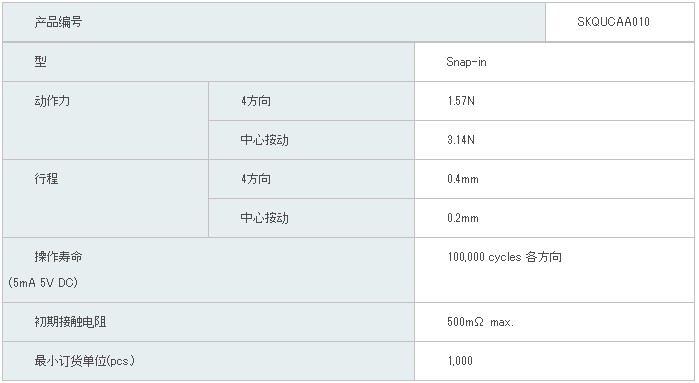Select the 型 row label
The image size is (699, 383).
[x=40, y=62]
